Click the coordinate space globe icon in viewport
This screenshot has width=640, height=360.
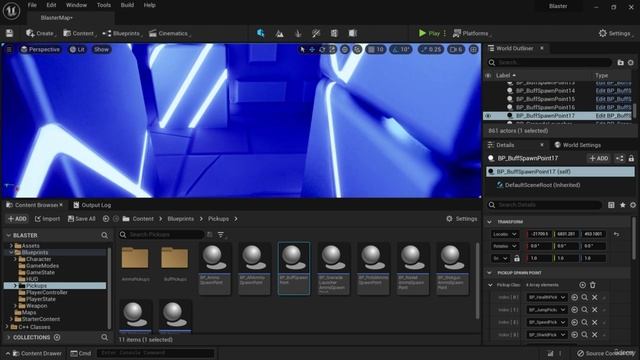point(345,49)
